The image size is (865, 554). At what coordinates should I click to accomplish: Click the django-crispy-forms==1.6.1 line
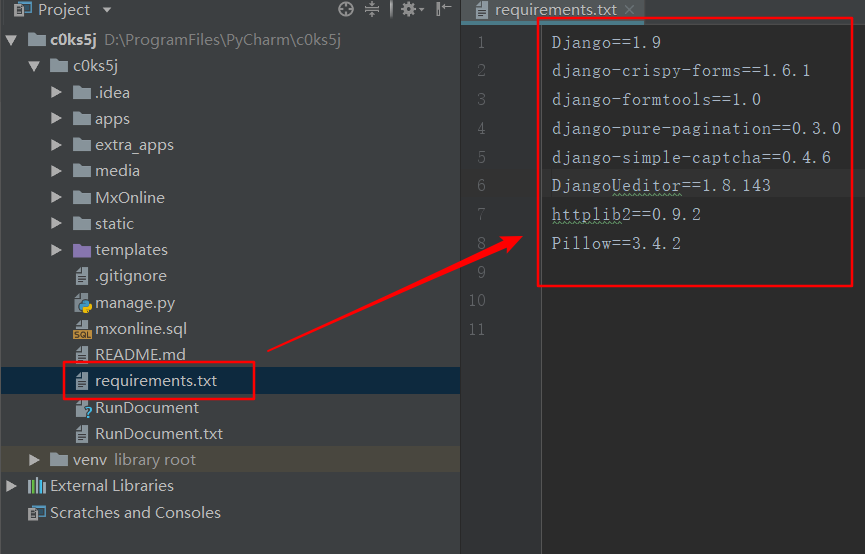[681, 71]
